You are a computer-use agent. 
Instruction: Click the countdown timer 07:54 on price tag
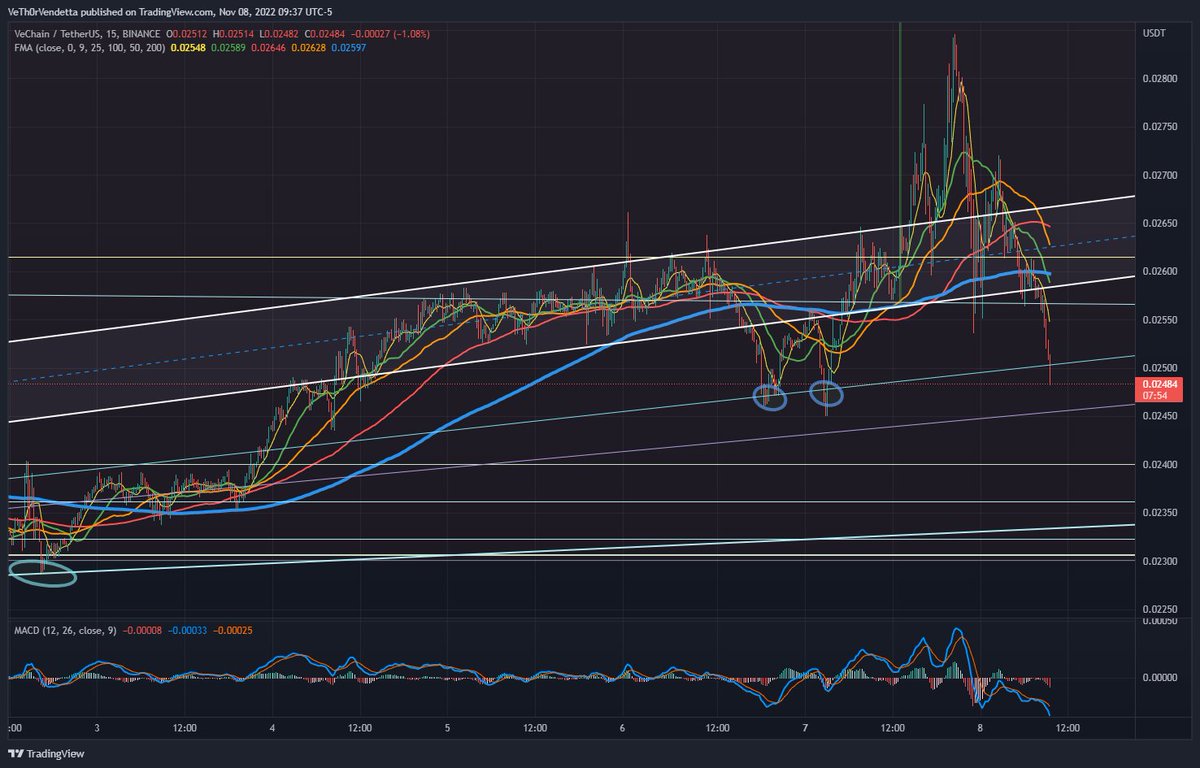(x=1155, y=396)
